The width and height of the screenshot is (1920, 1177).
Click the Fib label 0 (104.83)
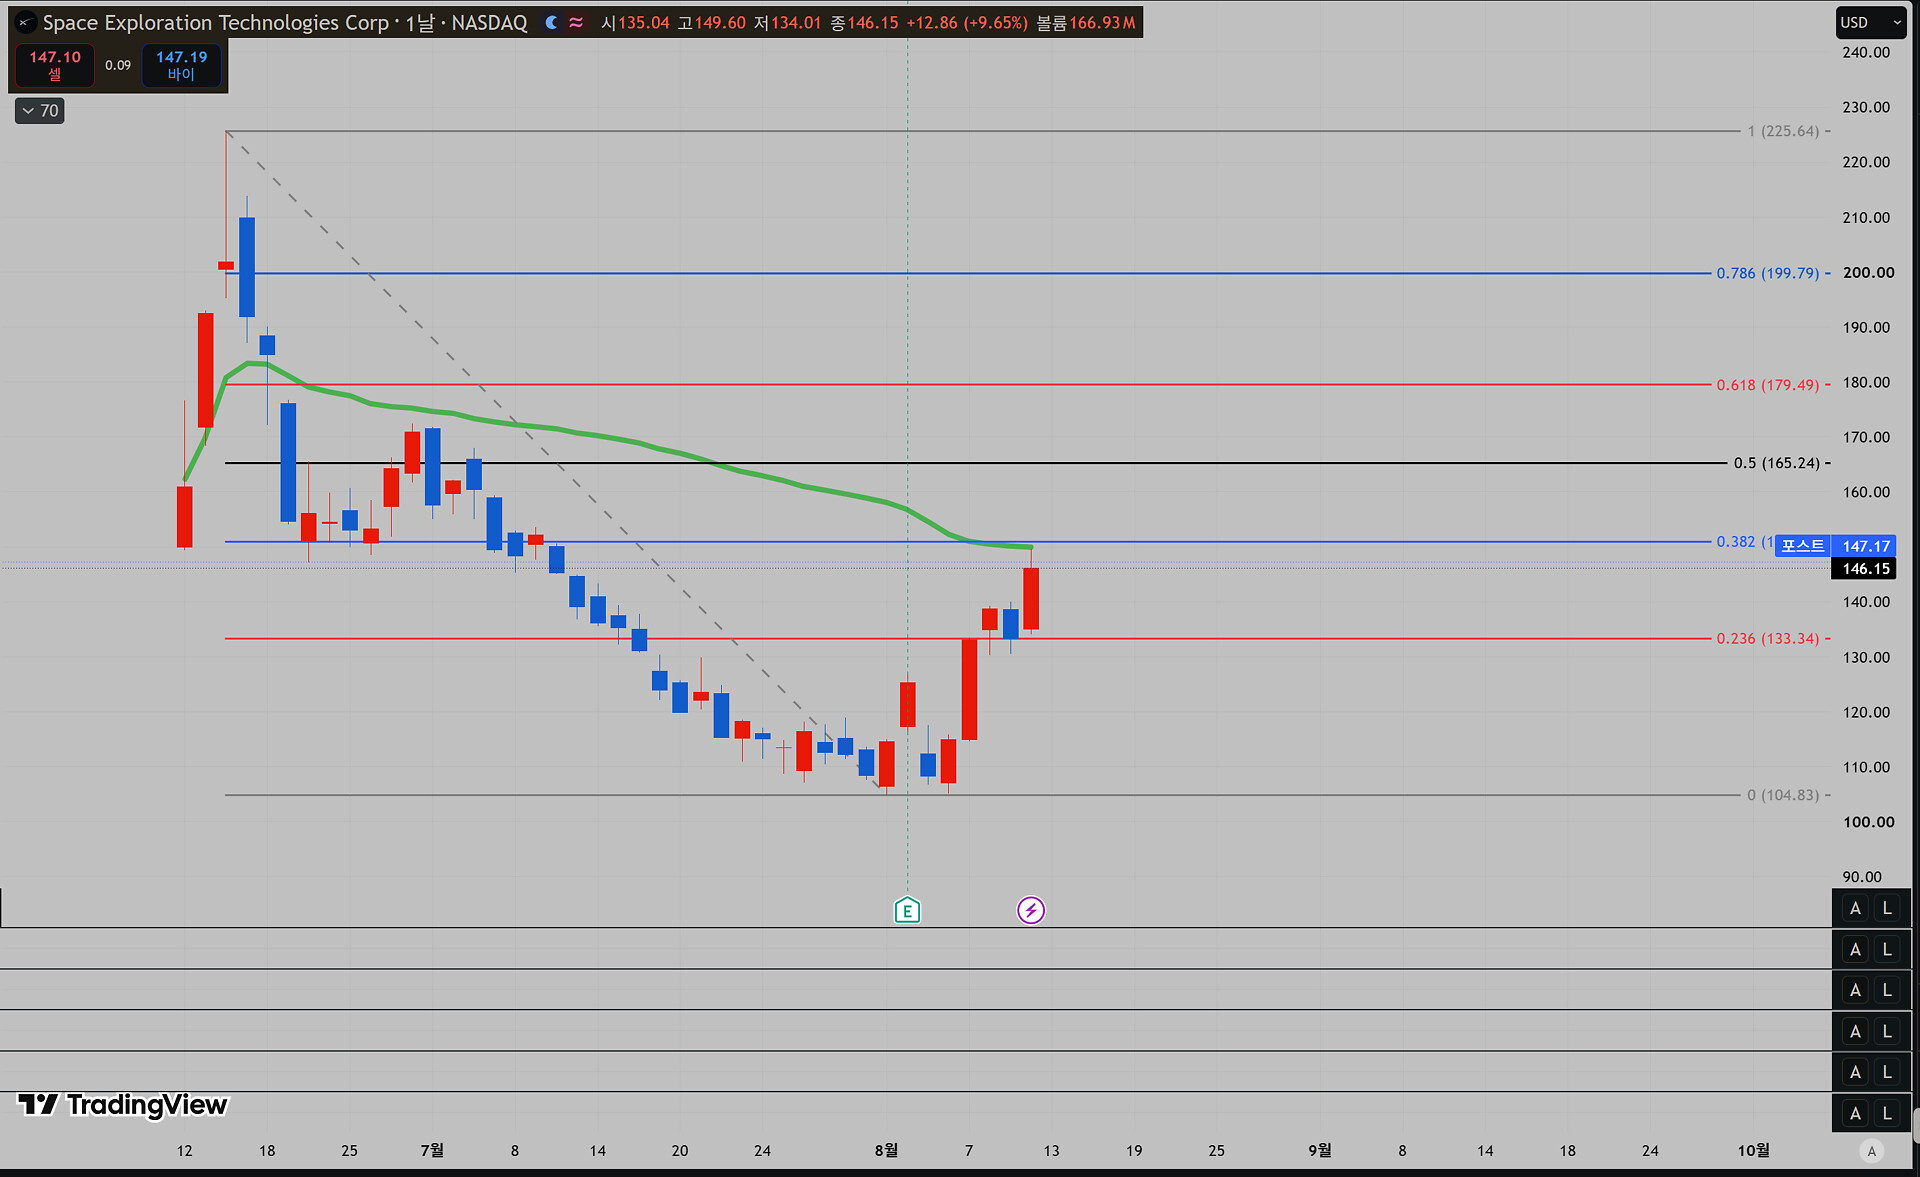click(1783, 795)
